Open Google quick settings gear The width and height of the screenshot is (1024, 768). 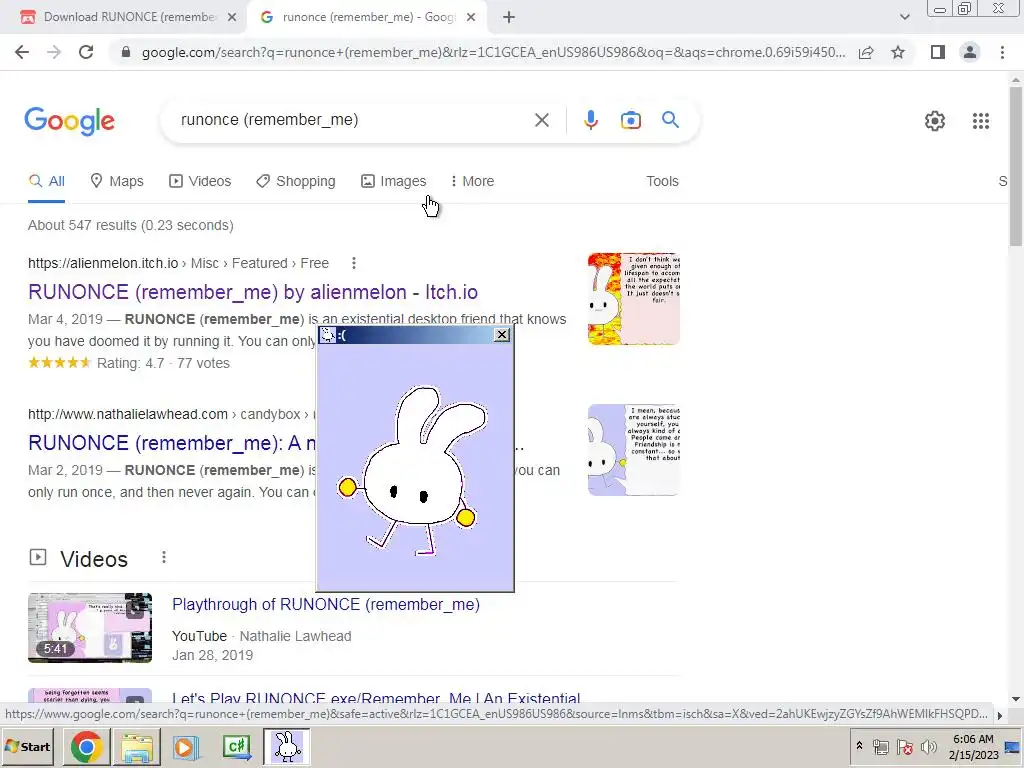(935, 121)
